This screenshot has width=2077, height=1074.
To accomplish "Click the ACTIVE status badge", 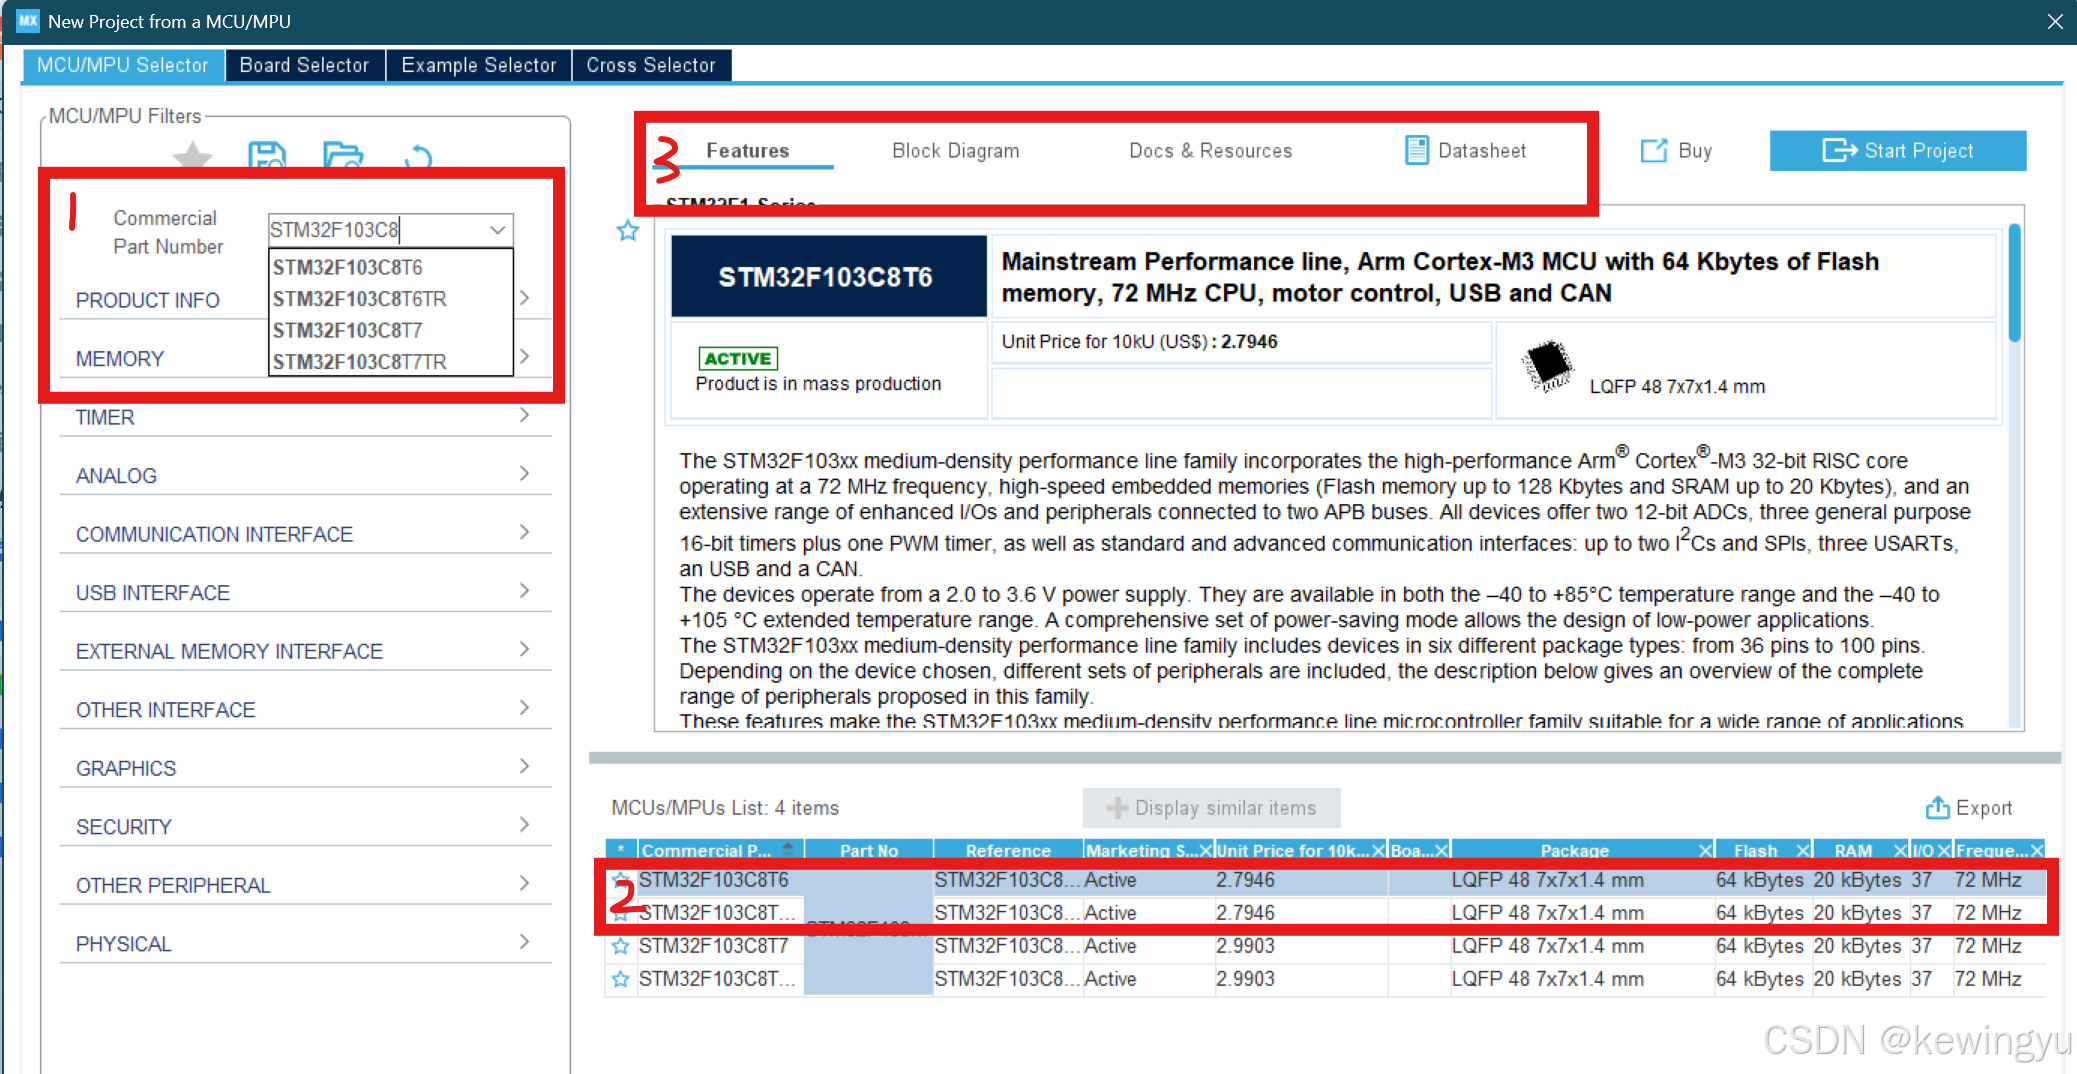I will click(738, 359).
